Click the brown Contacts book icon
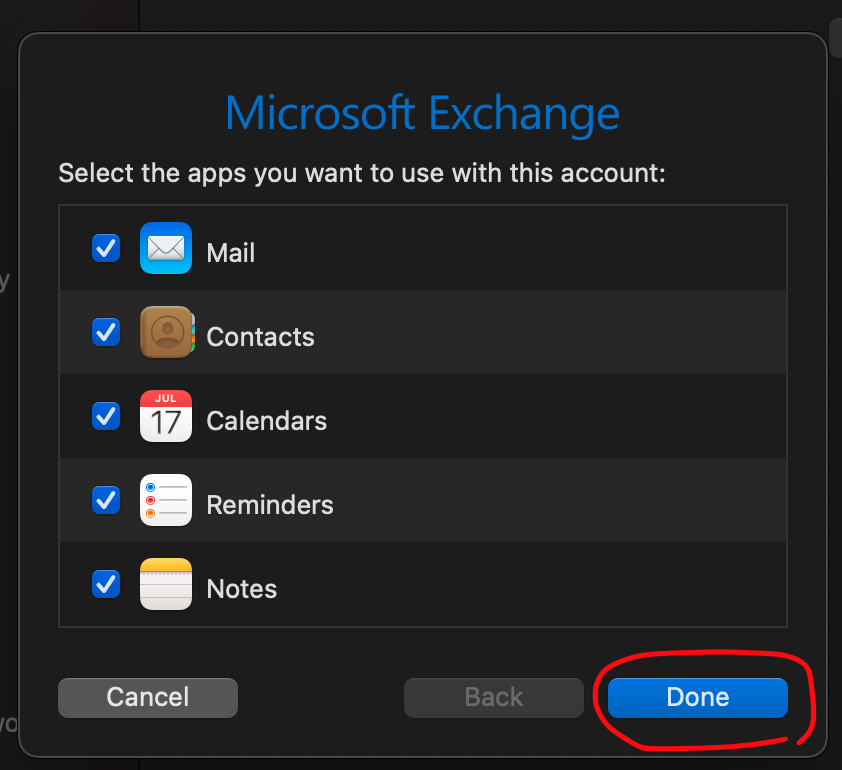This screenshot has width=842, height=770. pos(165,332)
